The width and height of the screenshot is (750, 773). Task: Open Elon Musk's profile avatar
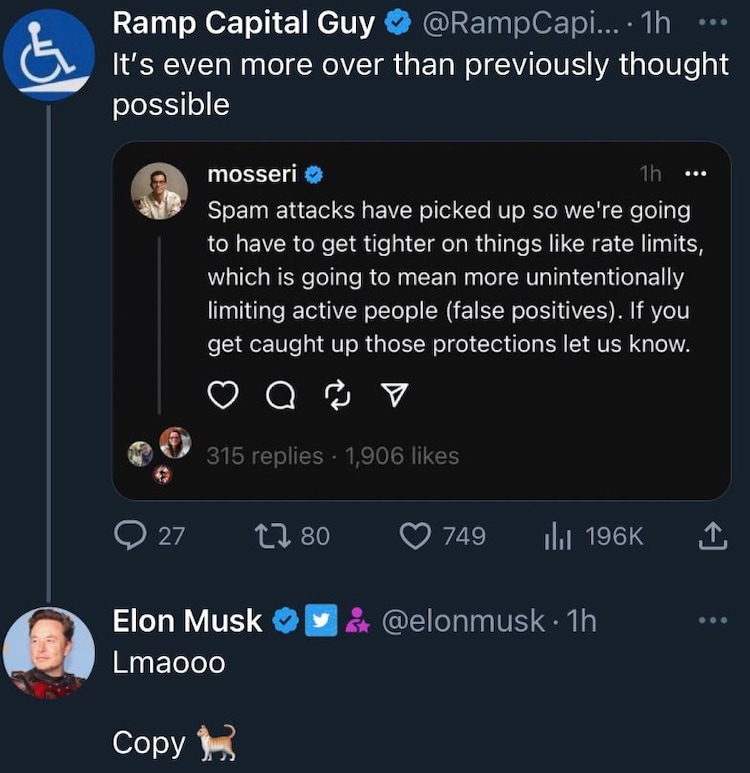(x=48, y=653)
